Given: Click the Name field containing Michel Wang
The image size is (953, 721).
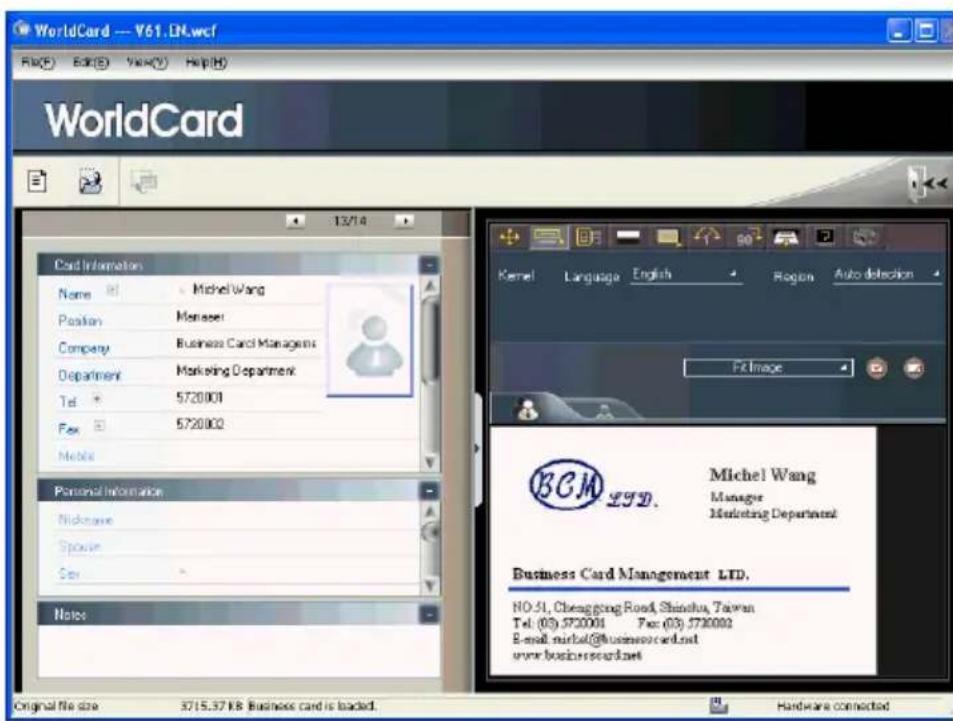Looking at the screenshot, I should point(248,290).
